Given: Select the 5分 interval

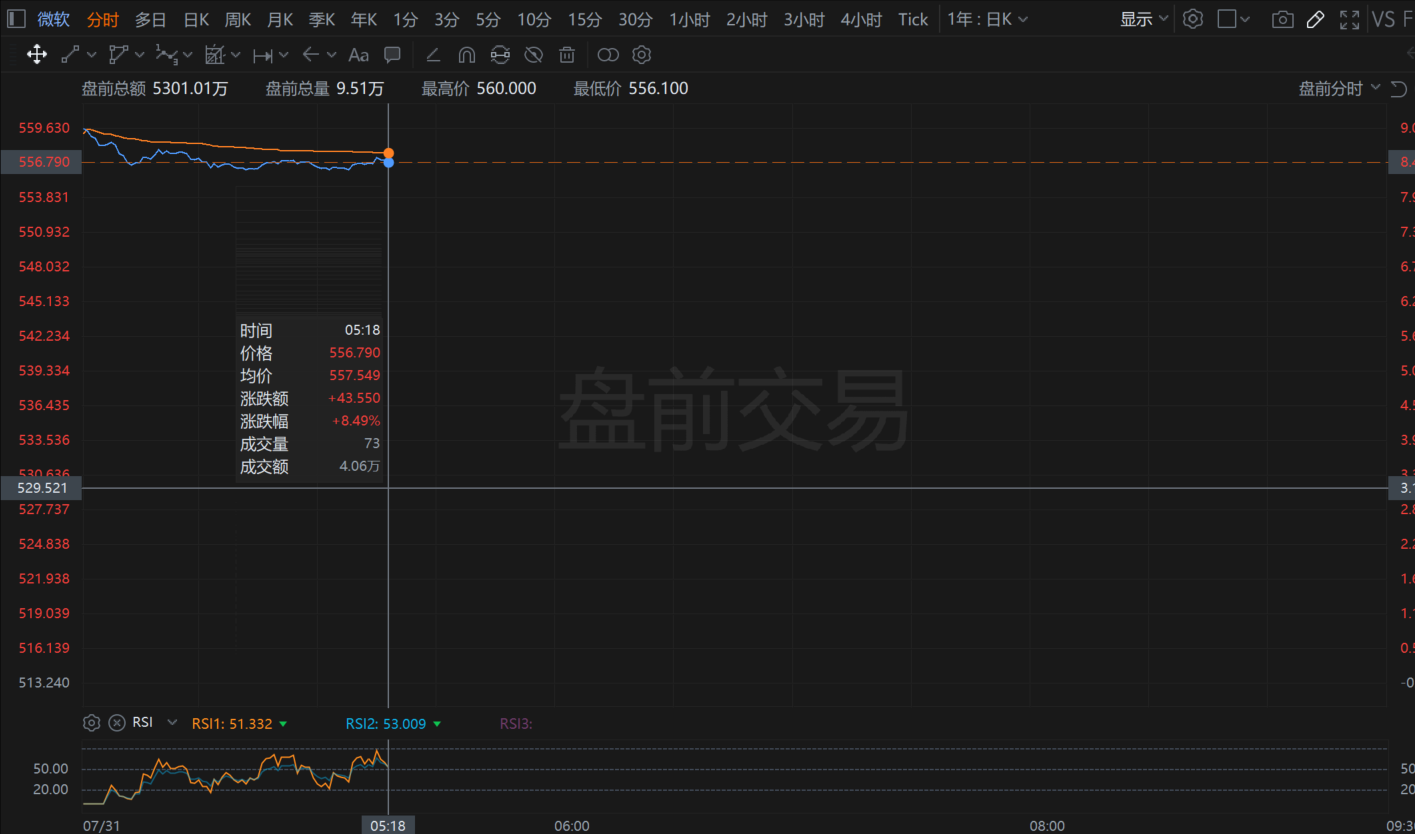Looking at the screenshot, I should (x=488, y=19).
